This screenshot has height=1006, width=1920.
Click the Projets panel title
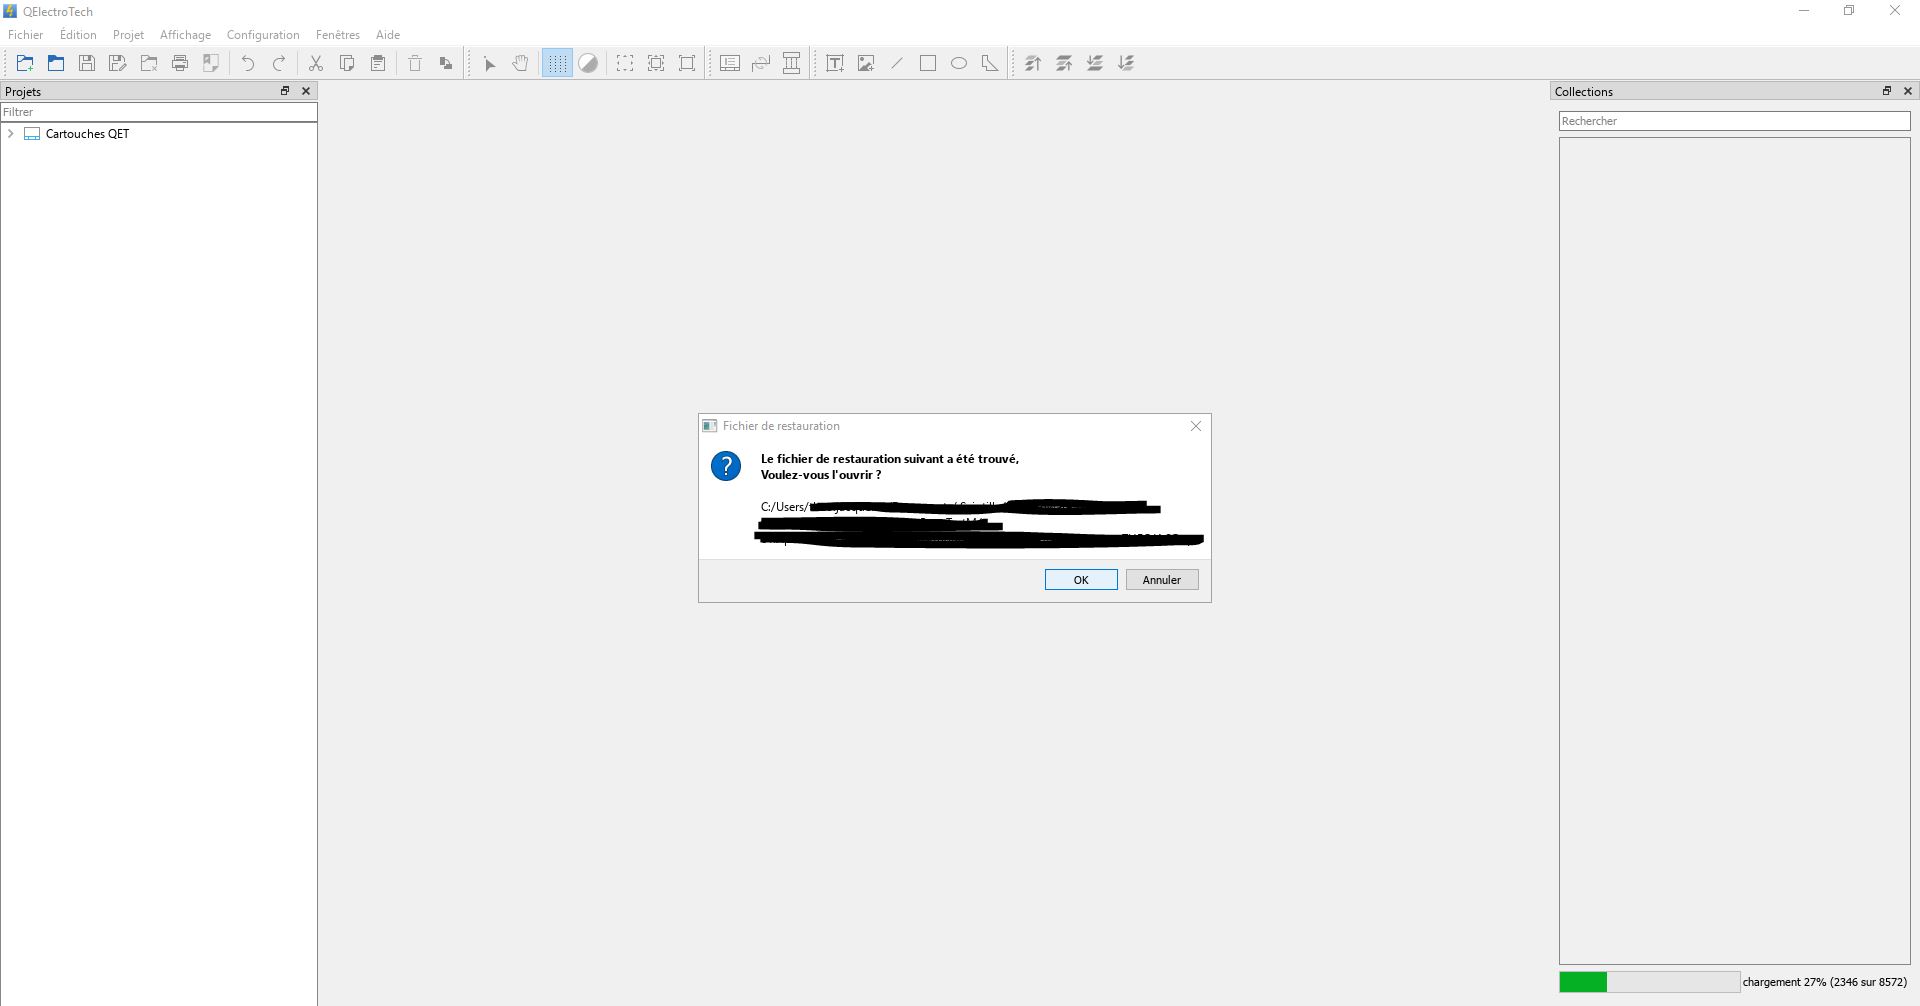(x=23, y=91)
